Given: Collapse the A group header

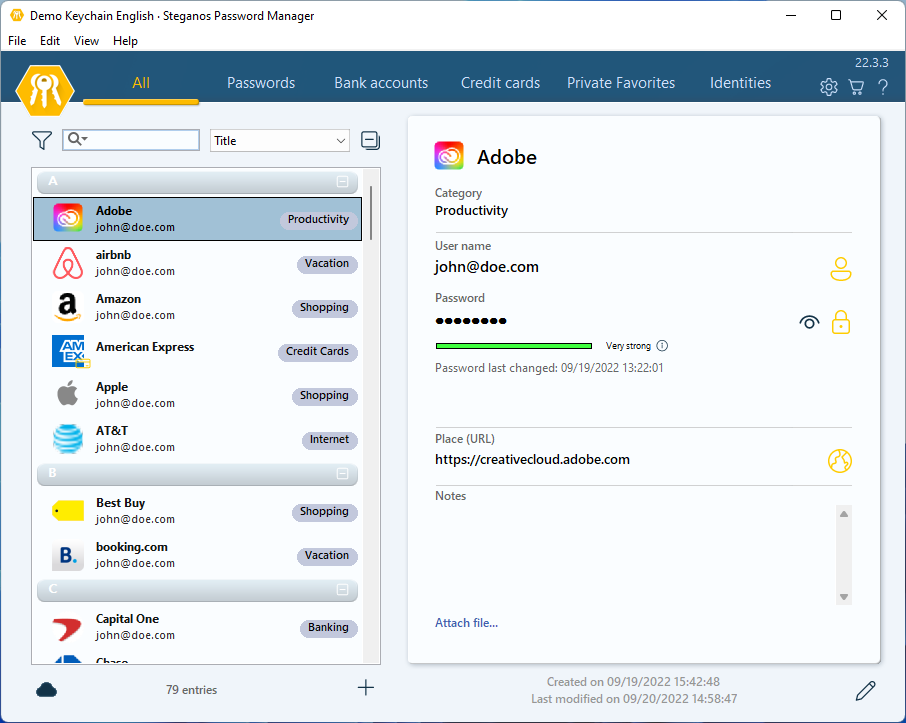Looking at the screenshot, I should (343, 181).
